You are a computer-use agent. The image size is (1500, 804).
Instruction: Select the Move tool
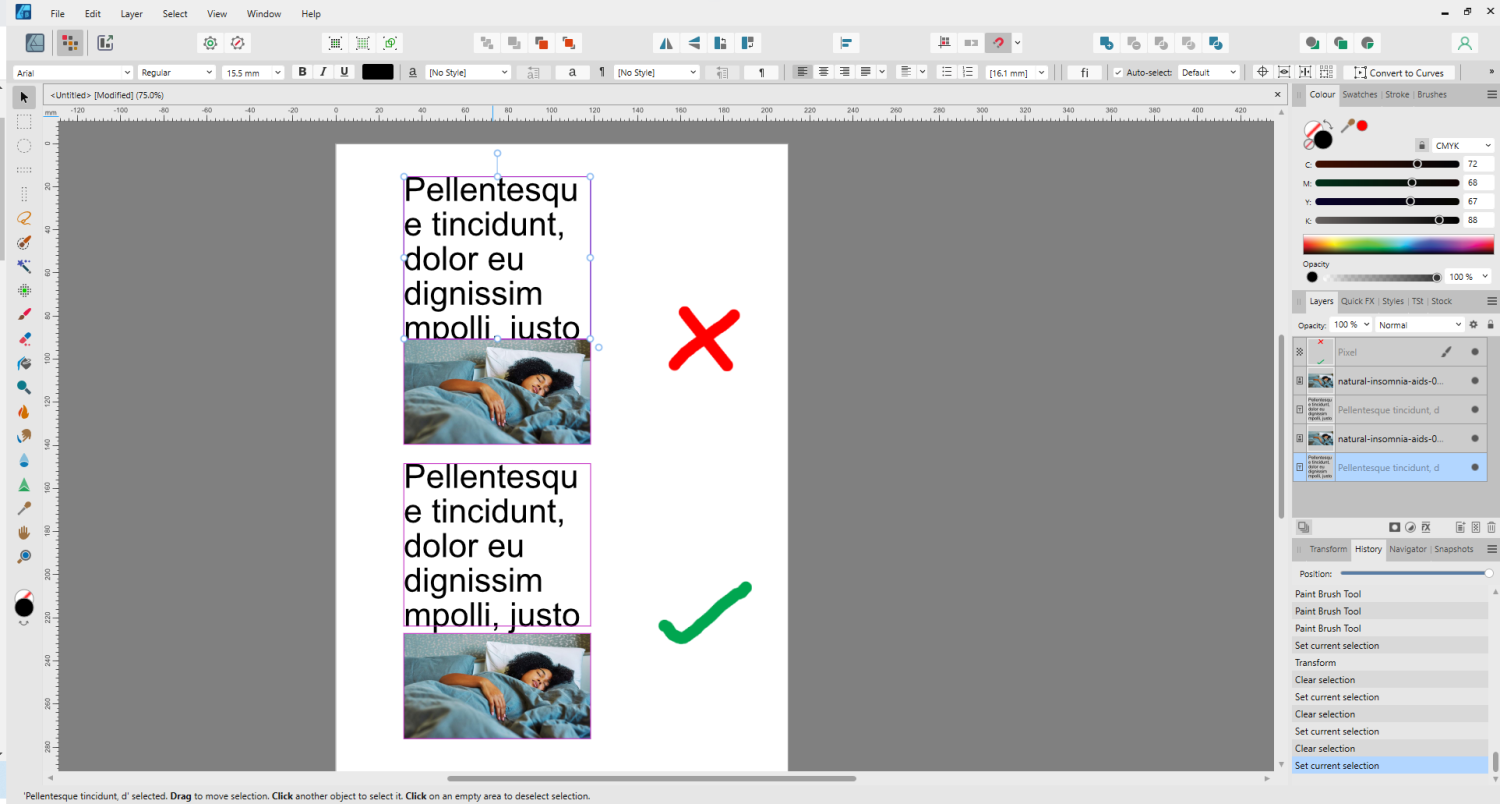pos(24,97)
